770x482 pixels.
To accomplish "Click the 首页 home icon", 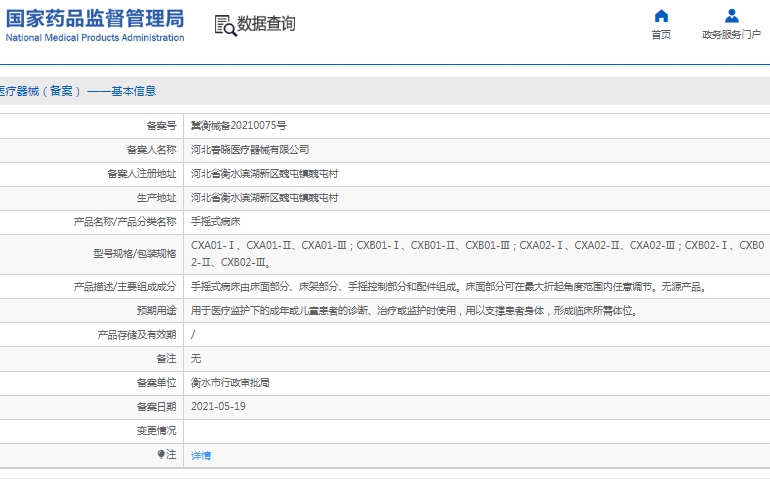I will 661,16.
